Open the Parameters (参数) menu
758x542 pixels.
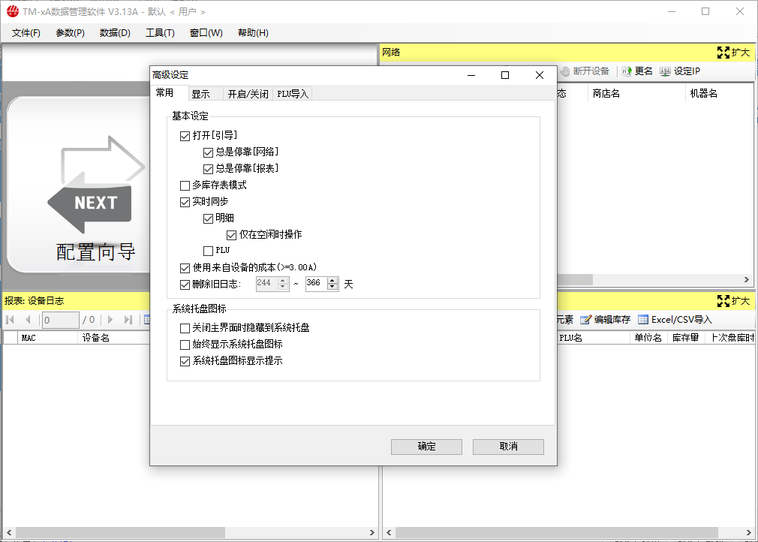pos(70,33)
